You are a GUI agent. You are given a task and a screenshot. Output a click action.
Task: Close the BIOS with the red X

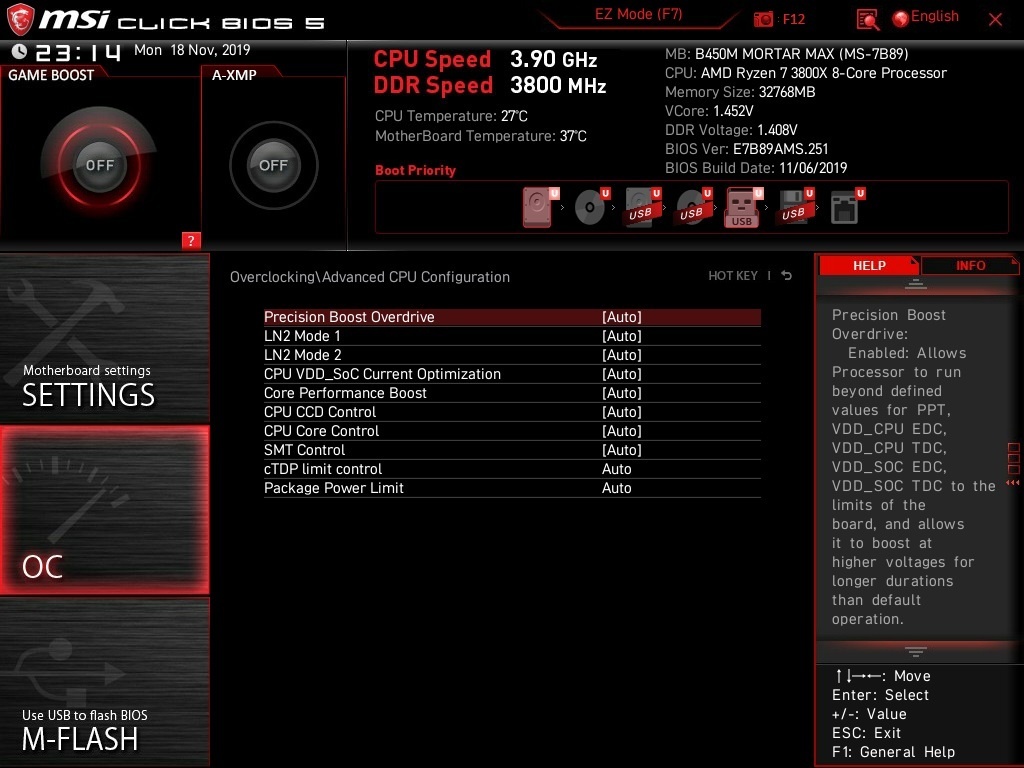pos(995,20)
